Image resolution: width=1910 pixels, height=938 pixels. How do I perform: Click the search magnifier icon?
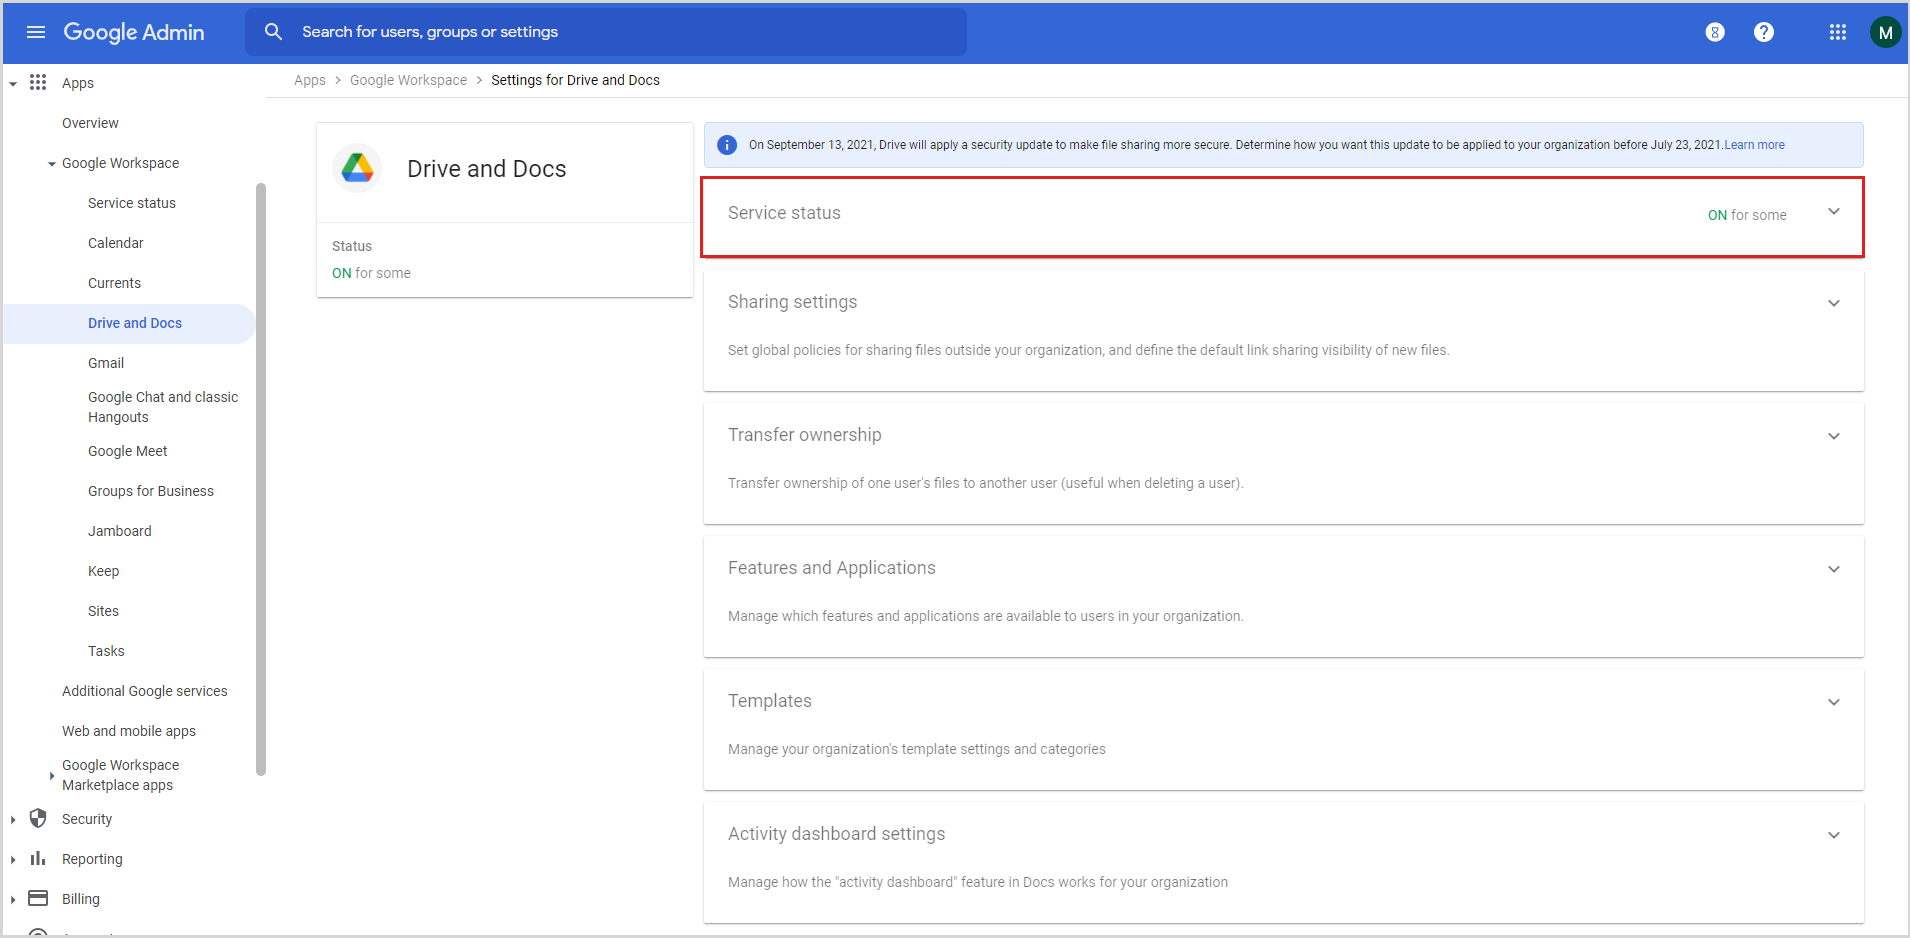coord(273,31)
